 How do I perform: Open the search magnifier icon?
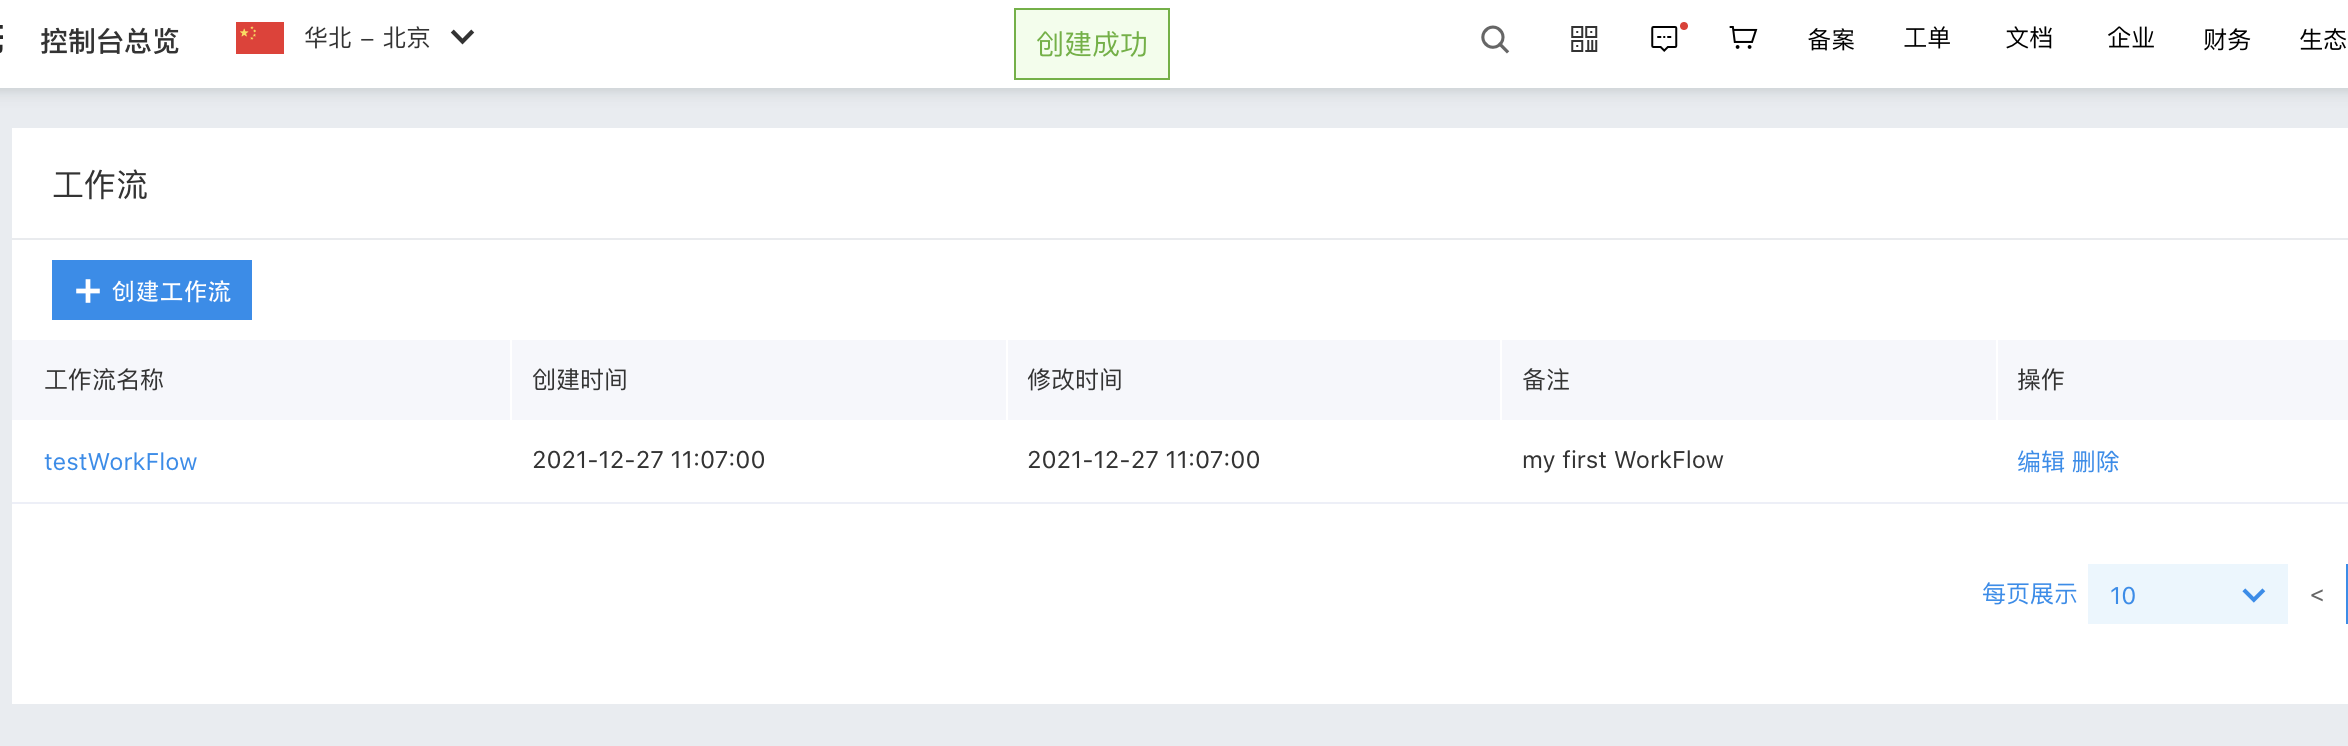[1494, 39]
